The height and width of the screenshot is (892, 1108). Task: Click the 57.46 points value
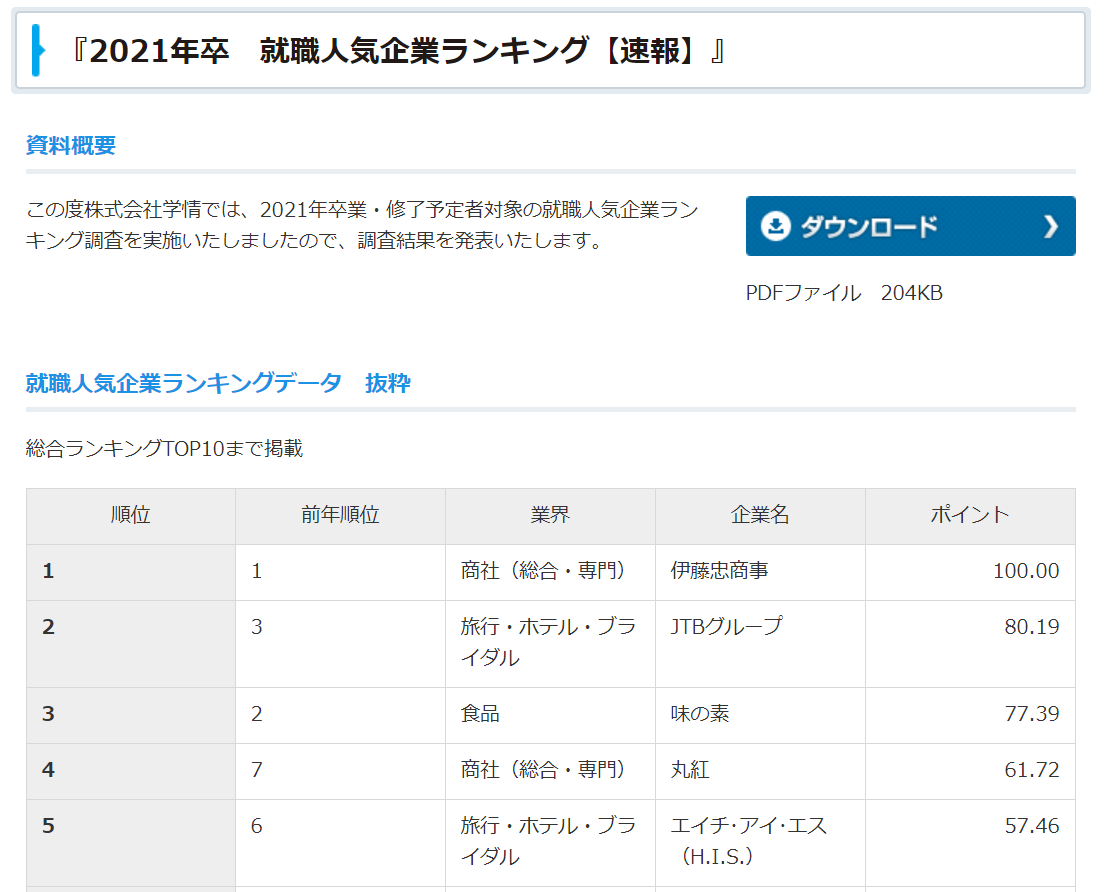click(x=1032, y=826)
